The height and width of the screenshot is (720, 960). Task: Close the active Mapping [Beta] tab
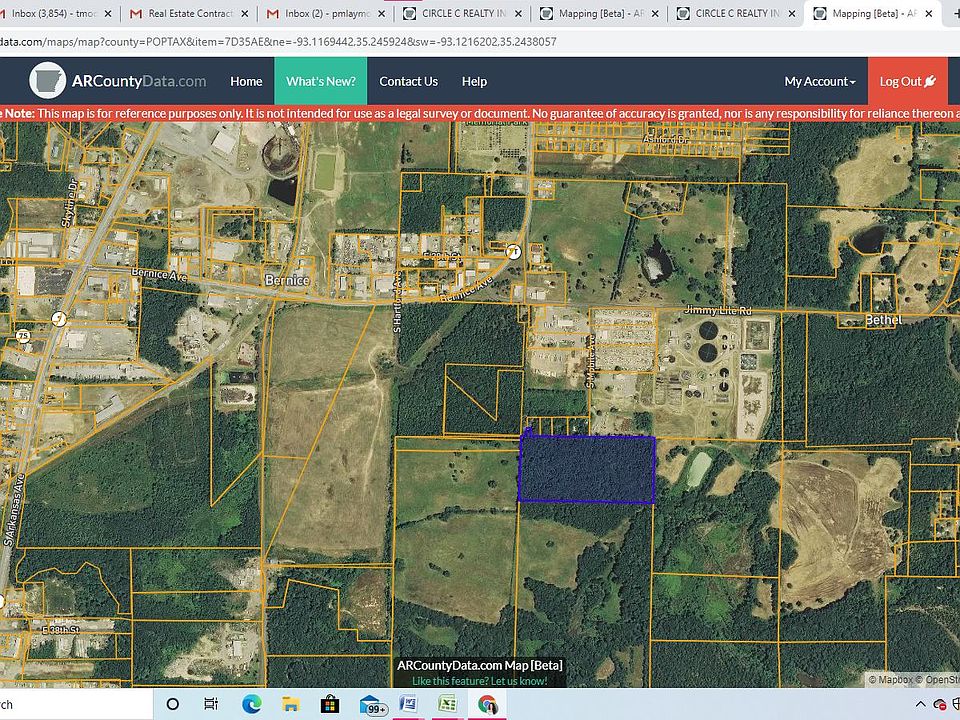coord(929,13)
